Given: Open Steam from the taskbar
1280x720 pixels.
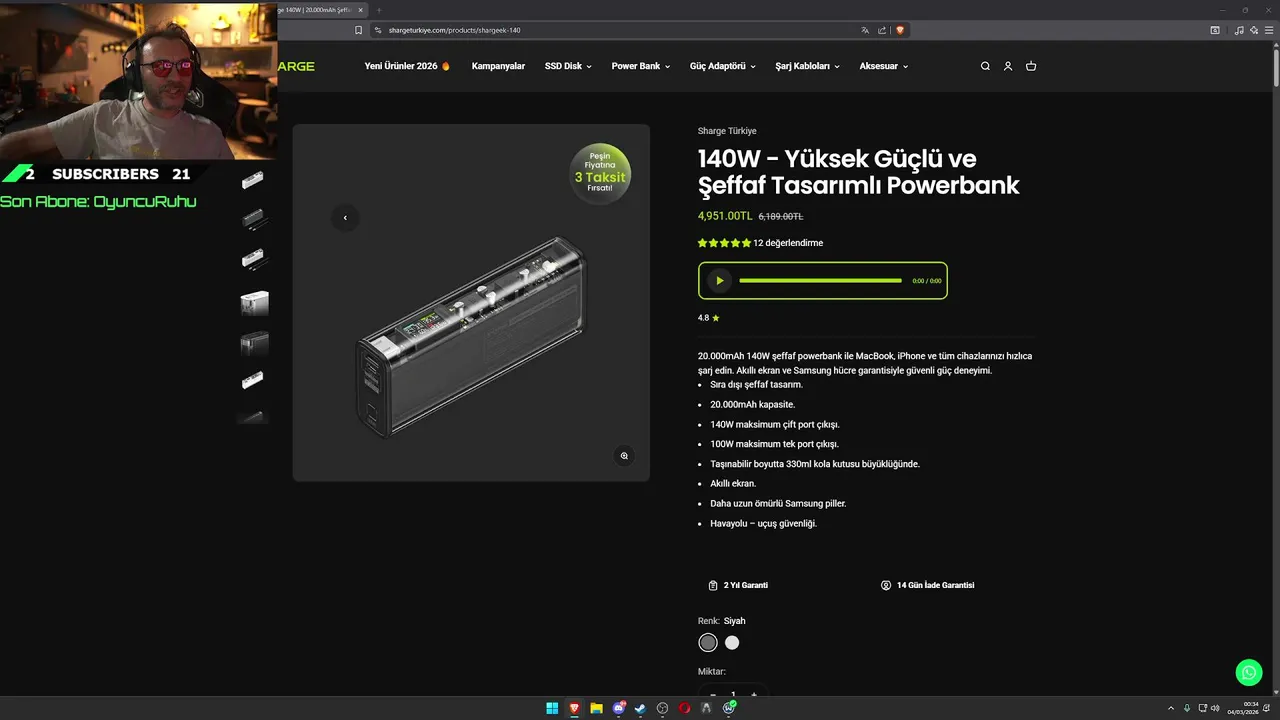Looking at the screenshot, I should click(x=641, y=708).
